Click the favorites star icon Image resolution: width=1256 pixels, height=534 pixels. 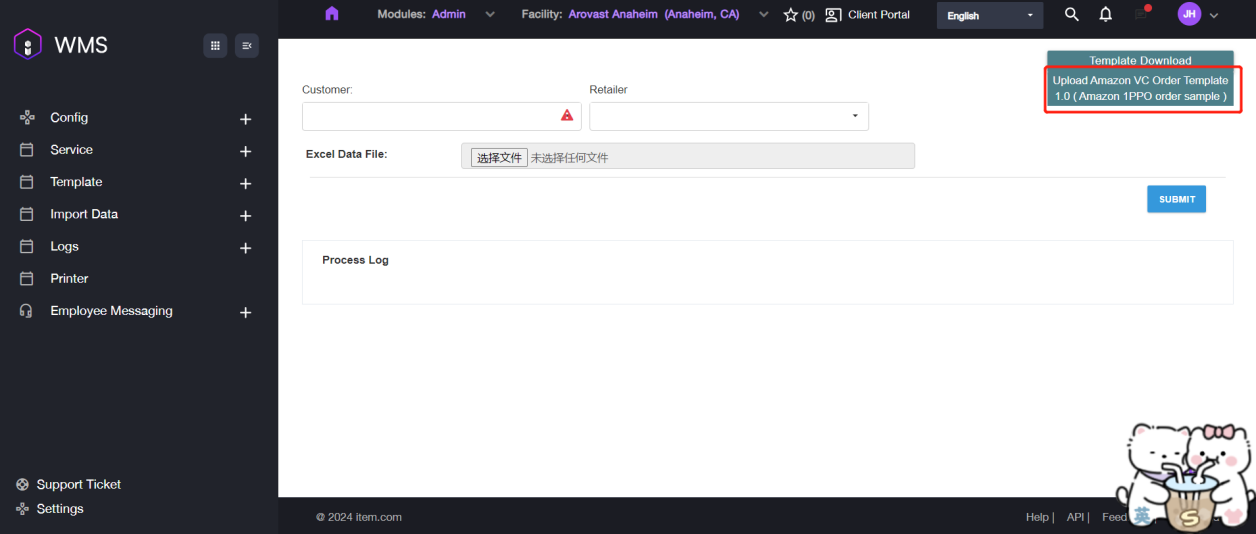[791, 15]
